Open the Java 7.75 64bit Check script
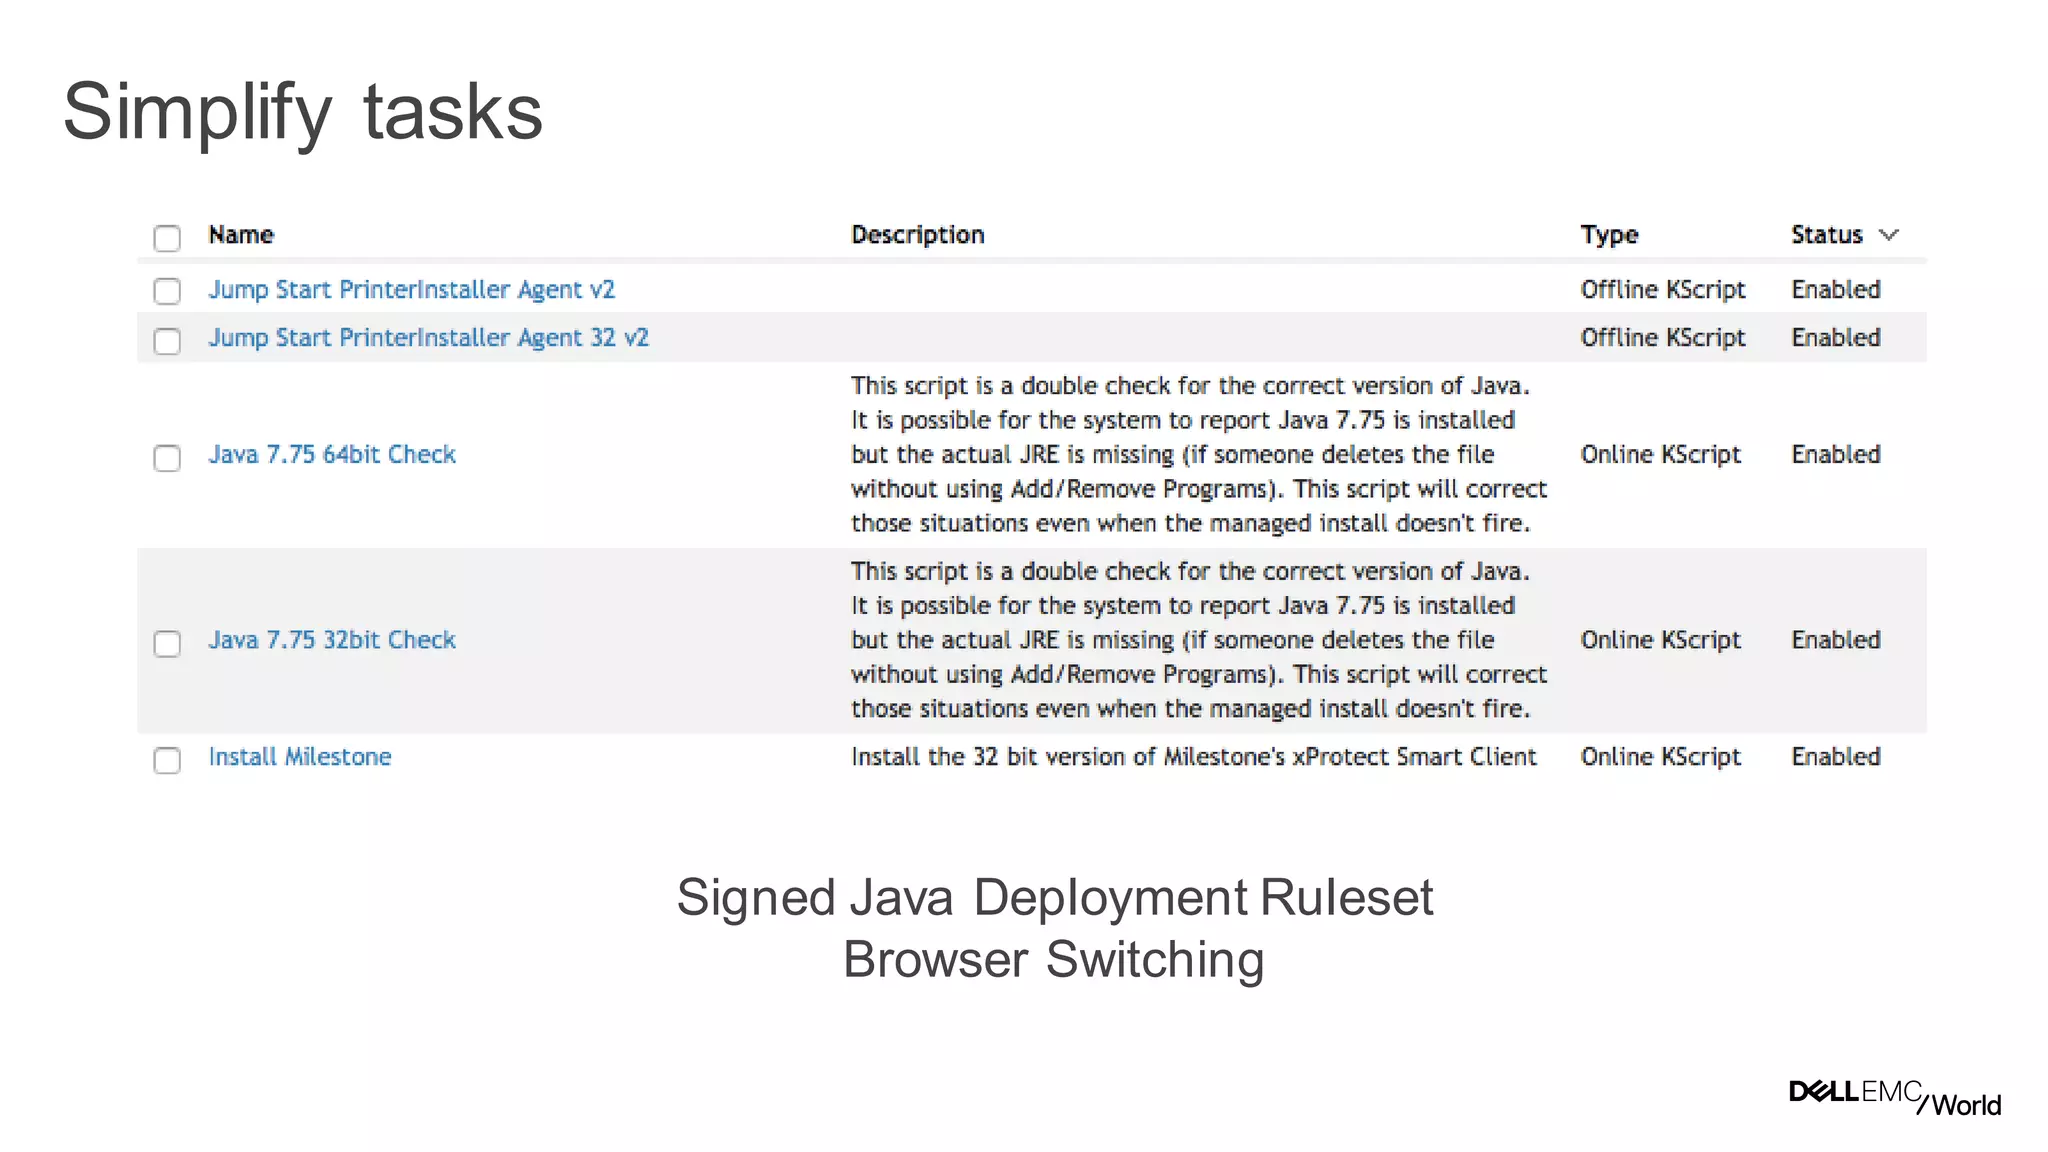2048x1152 pixels. [x=332, y=454]
